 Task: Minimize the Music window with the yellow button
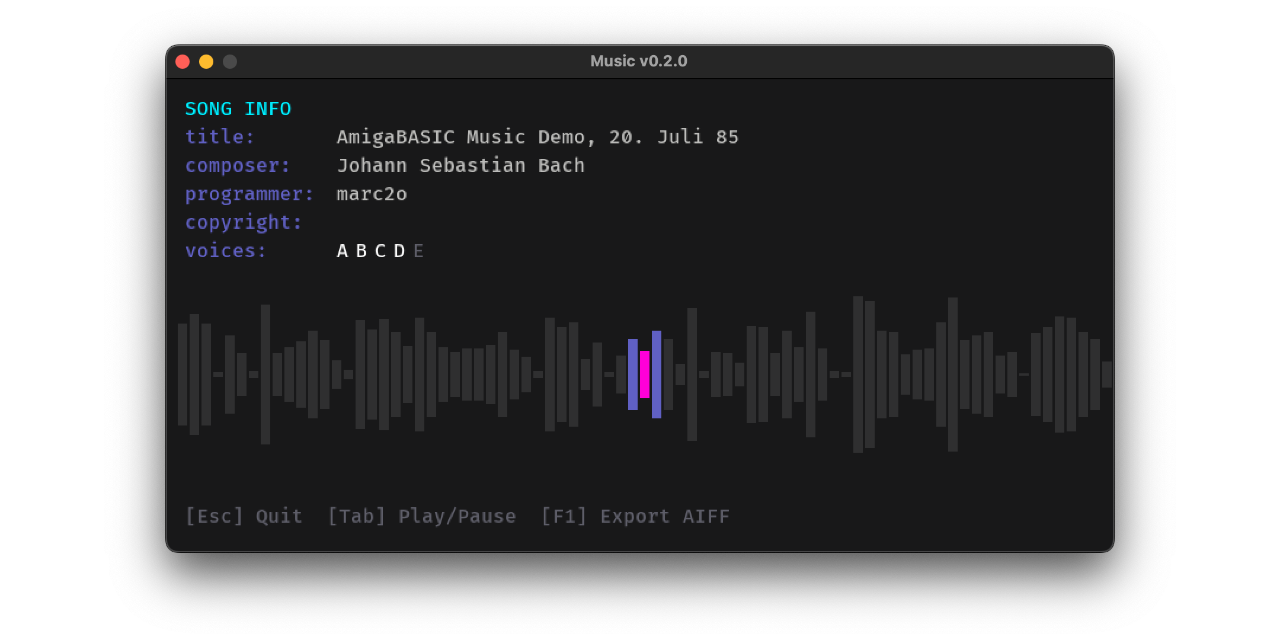coord(206,62)
